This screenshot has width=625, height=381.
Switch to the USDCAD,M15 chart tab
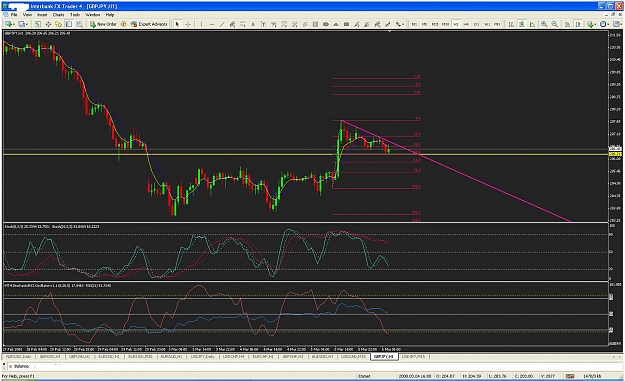[x=353, y=356]
